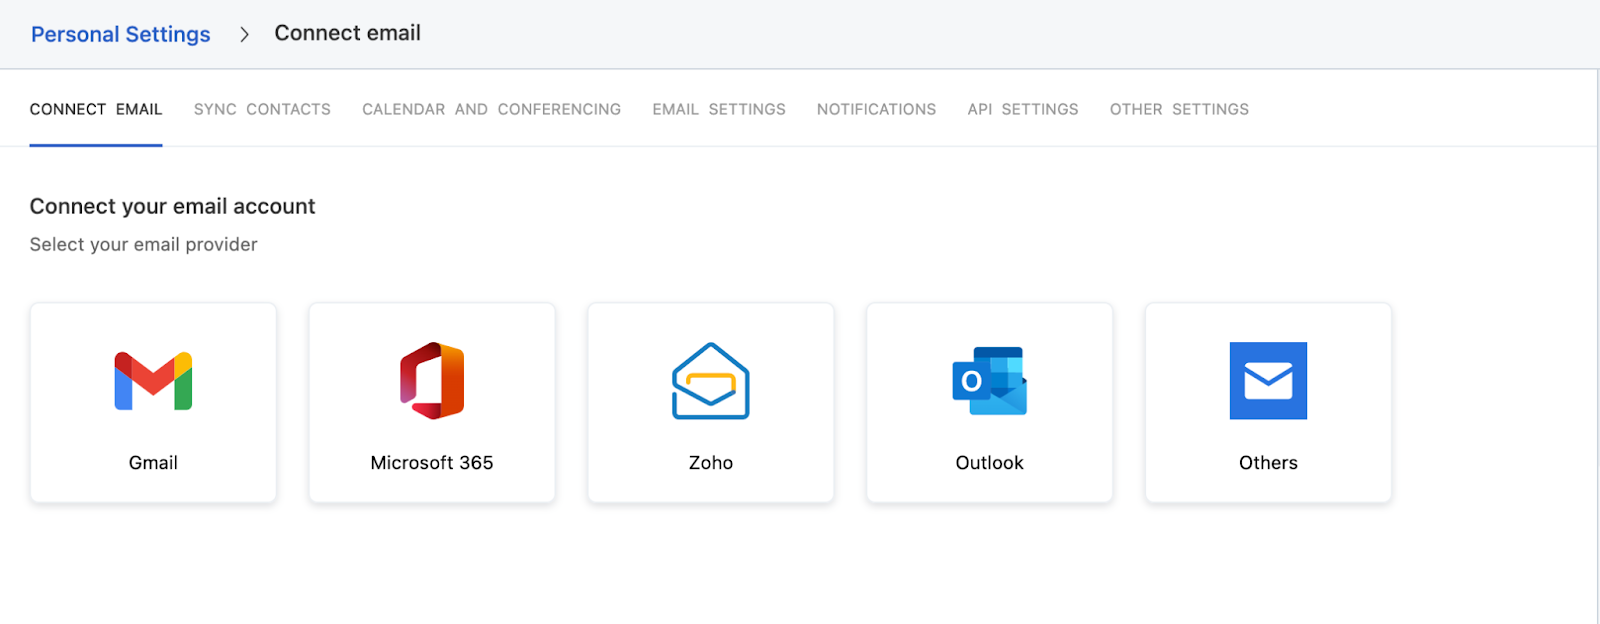Click the Connect email breadcrumb title

348,33
